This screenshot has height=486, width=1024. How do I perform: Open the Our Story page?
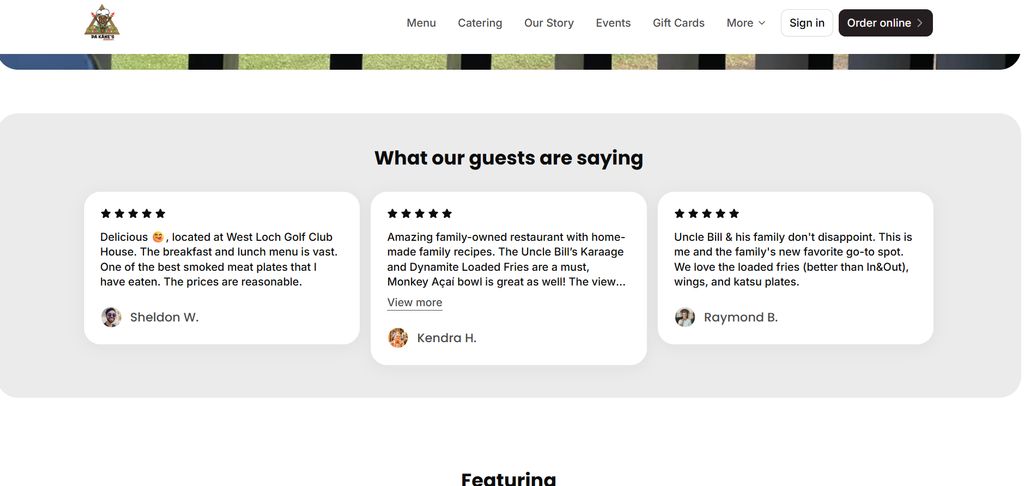click(549, 23)
